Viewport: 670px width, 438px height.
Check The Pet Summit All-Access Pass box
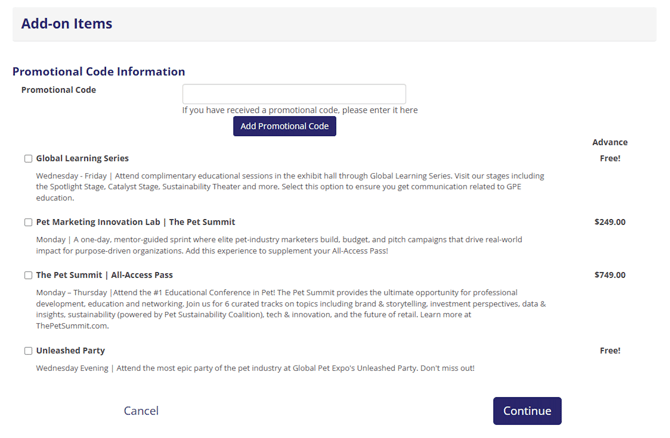tap(28, 275)
